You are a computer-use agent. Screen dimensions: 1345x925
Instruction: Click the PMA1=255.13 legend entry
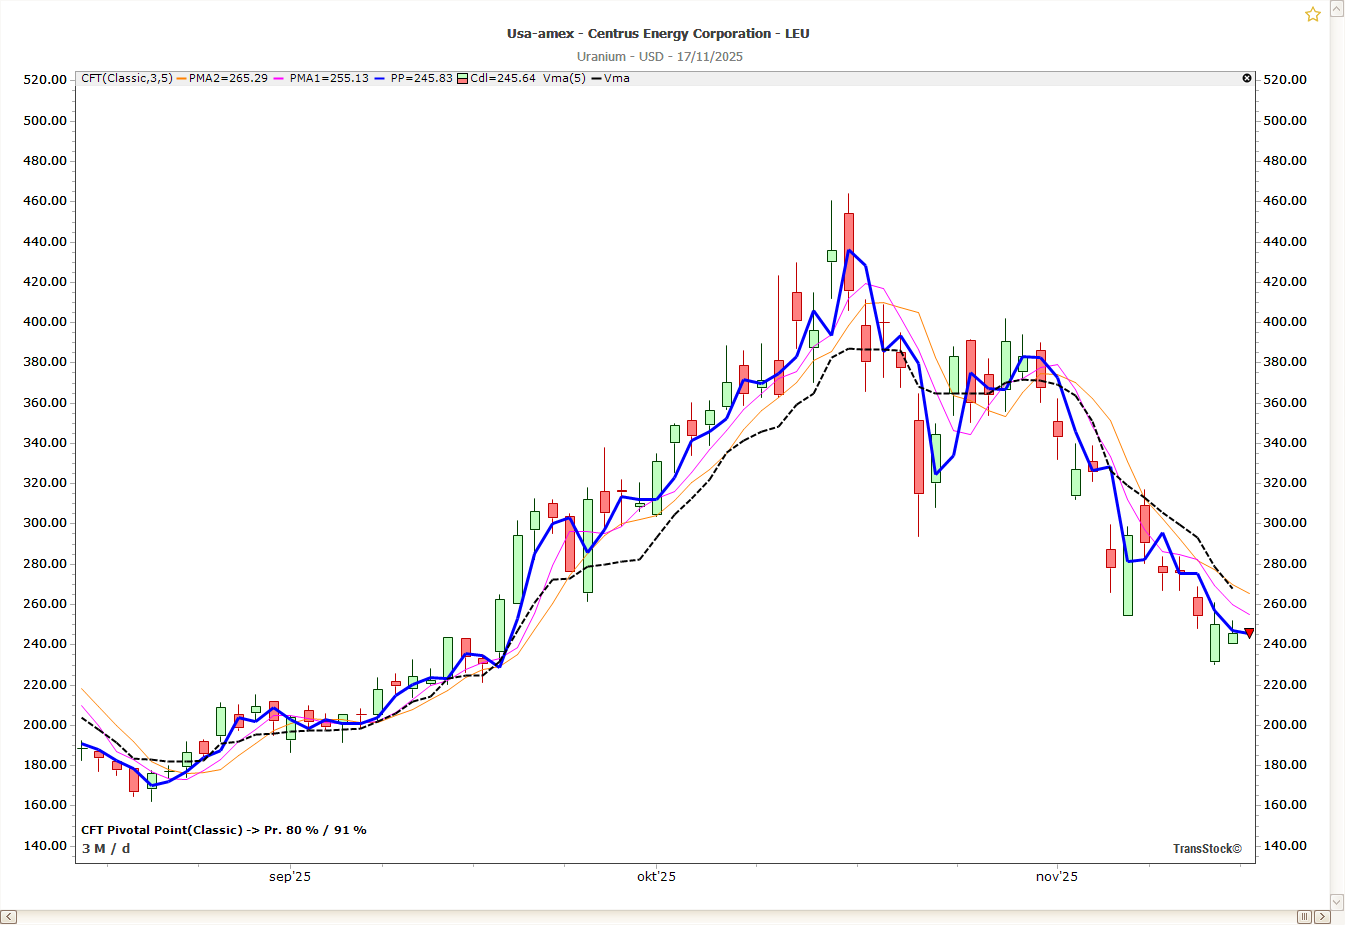[x=329, y=78]
